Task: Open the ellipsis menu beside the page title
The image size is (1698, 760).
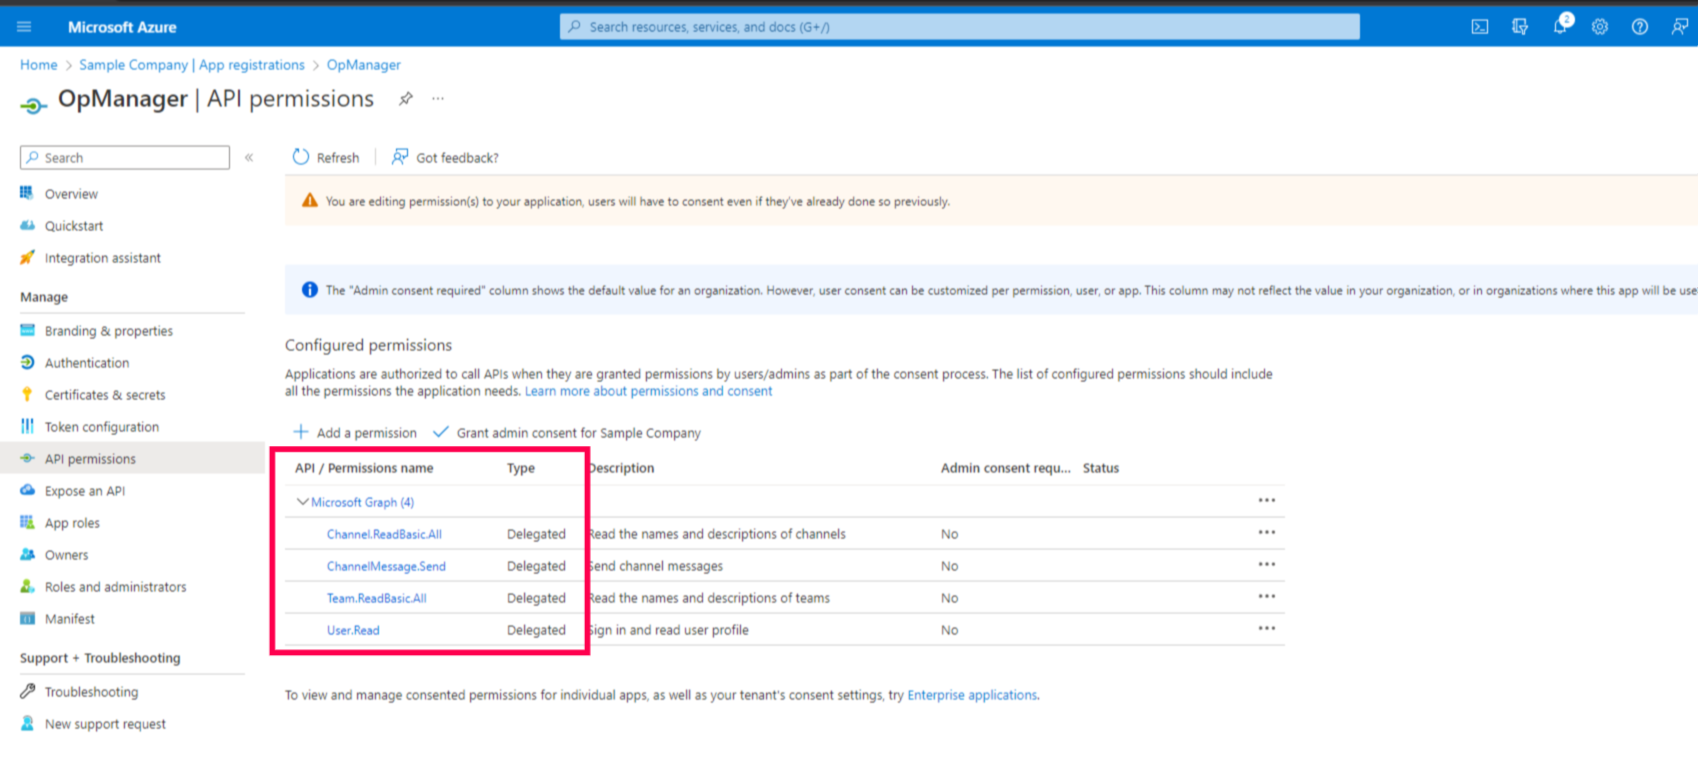Action: [x=438, y=99]
